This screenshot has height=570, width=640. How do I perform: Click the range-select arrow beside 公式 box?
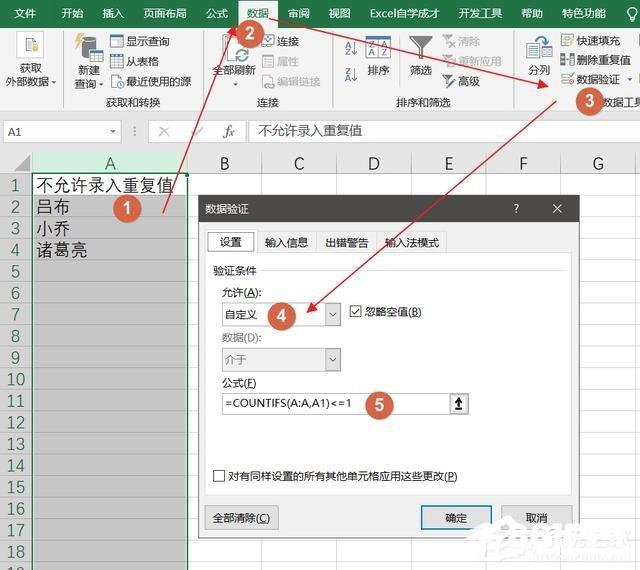[459, 404]
